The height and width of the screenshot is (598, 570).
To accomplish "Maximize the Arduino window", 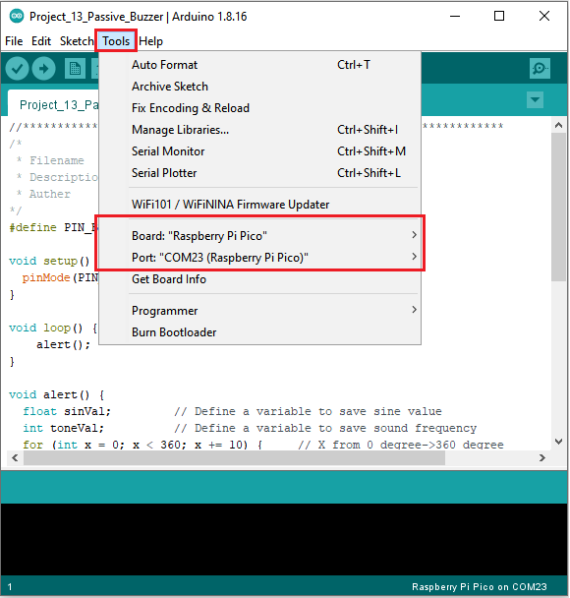I will pyautogui.click(x=499, y=16).
